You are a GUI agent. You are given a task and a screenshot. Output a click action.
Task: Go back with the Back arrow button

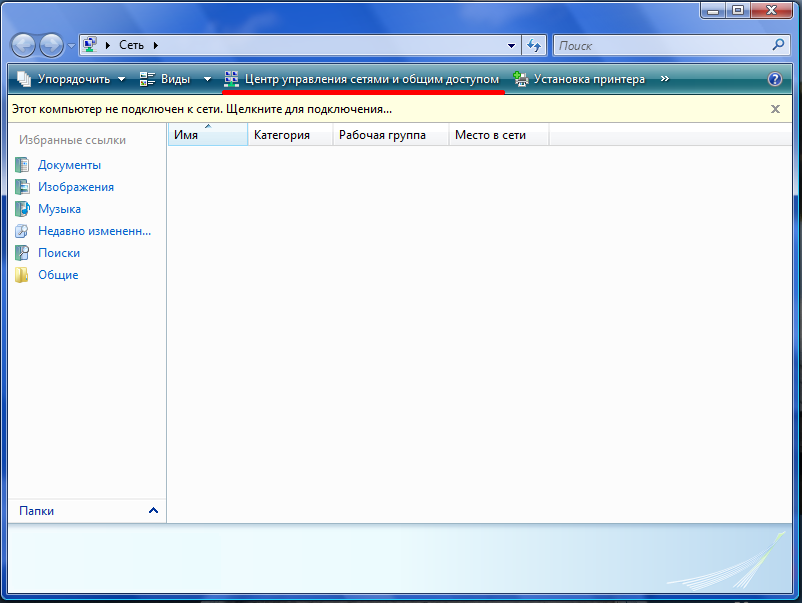[24, 46]
